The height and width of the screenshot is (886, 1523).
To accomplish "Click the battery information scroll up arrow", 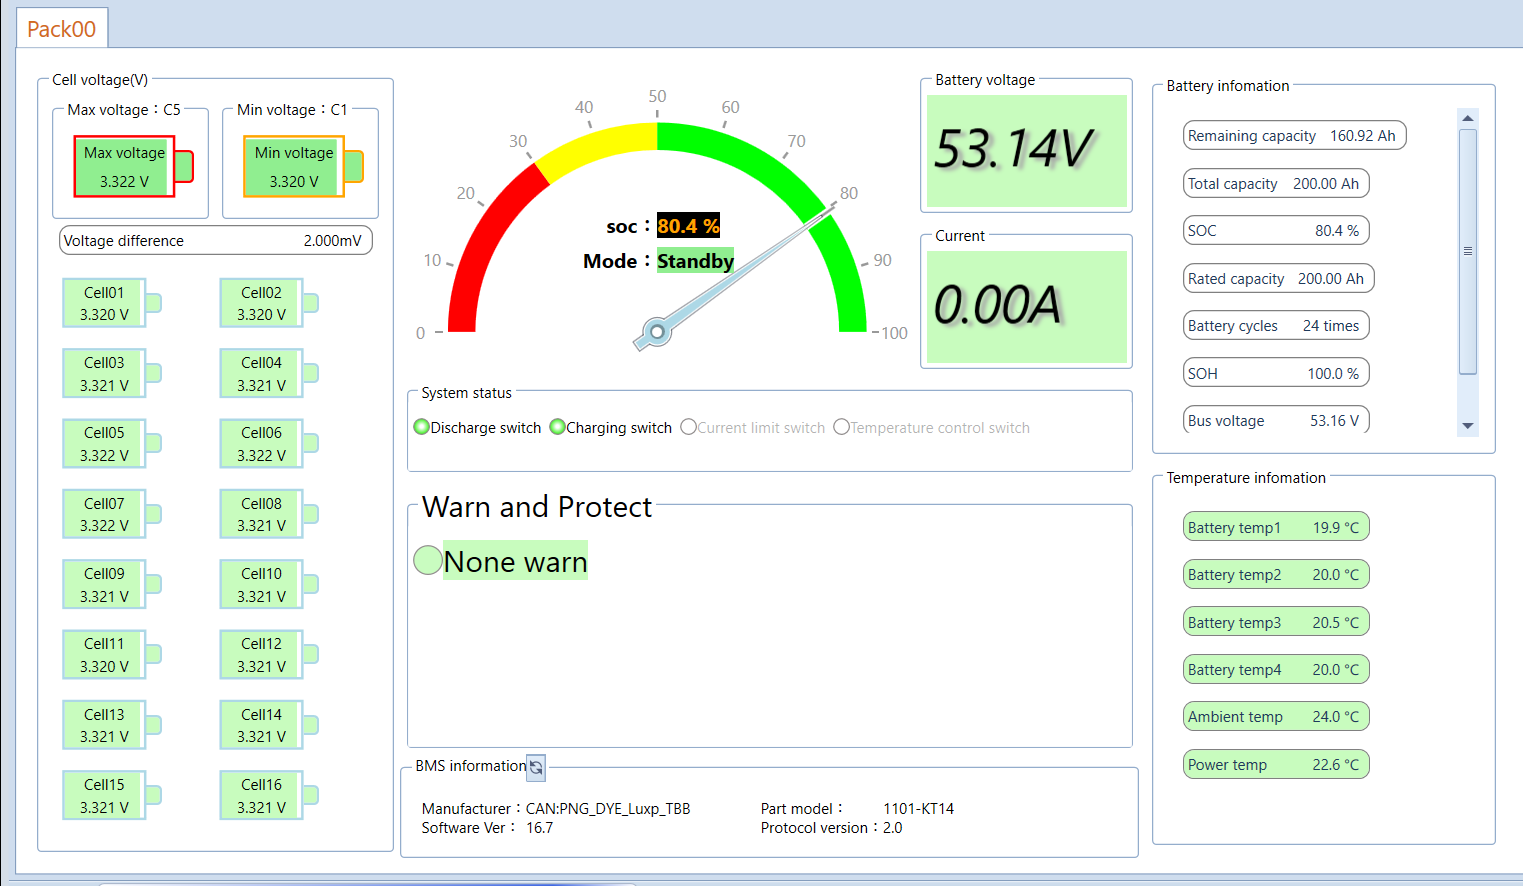I will tap(1468, 118).
